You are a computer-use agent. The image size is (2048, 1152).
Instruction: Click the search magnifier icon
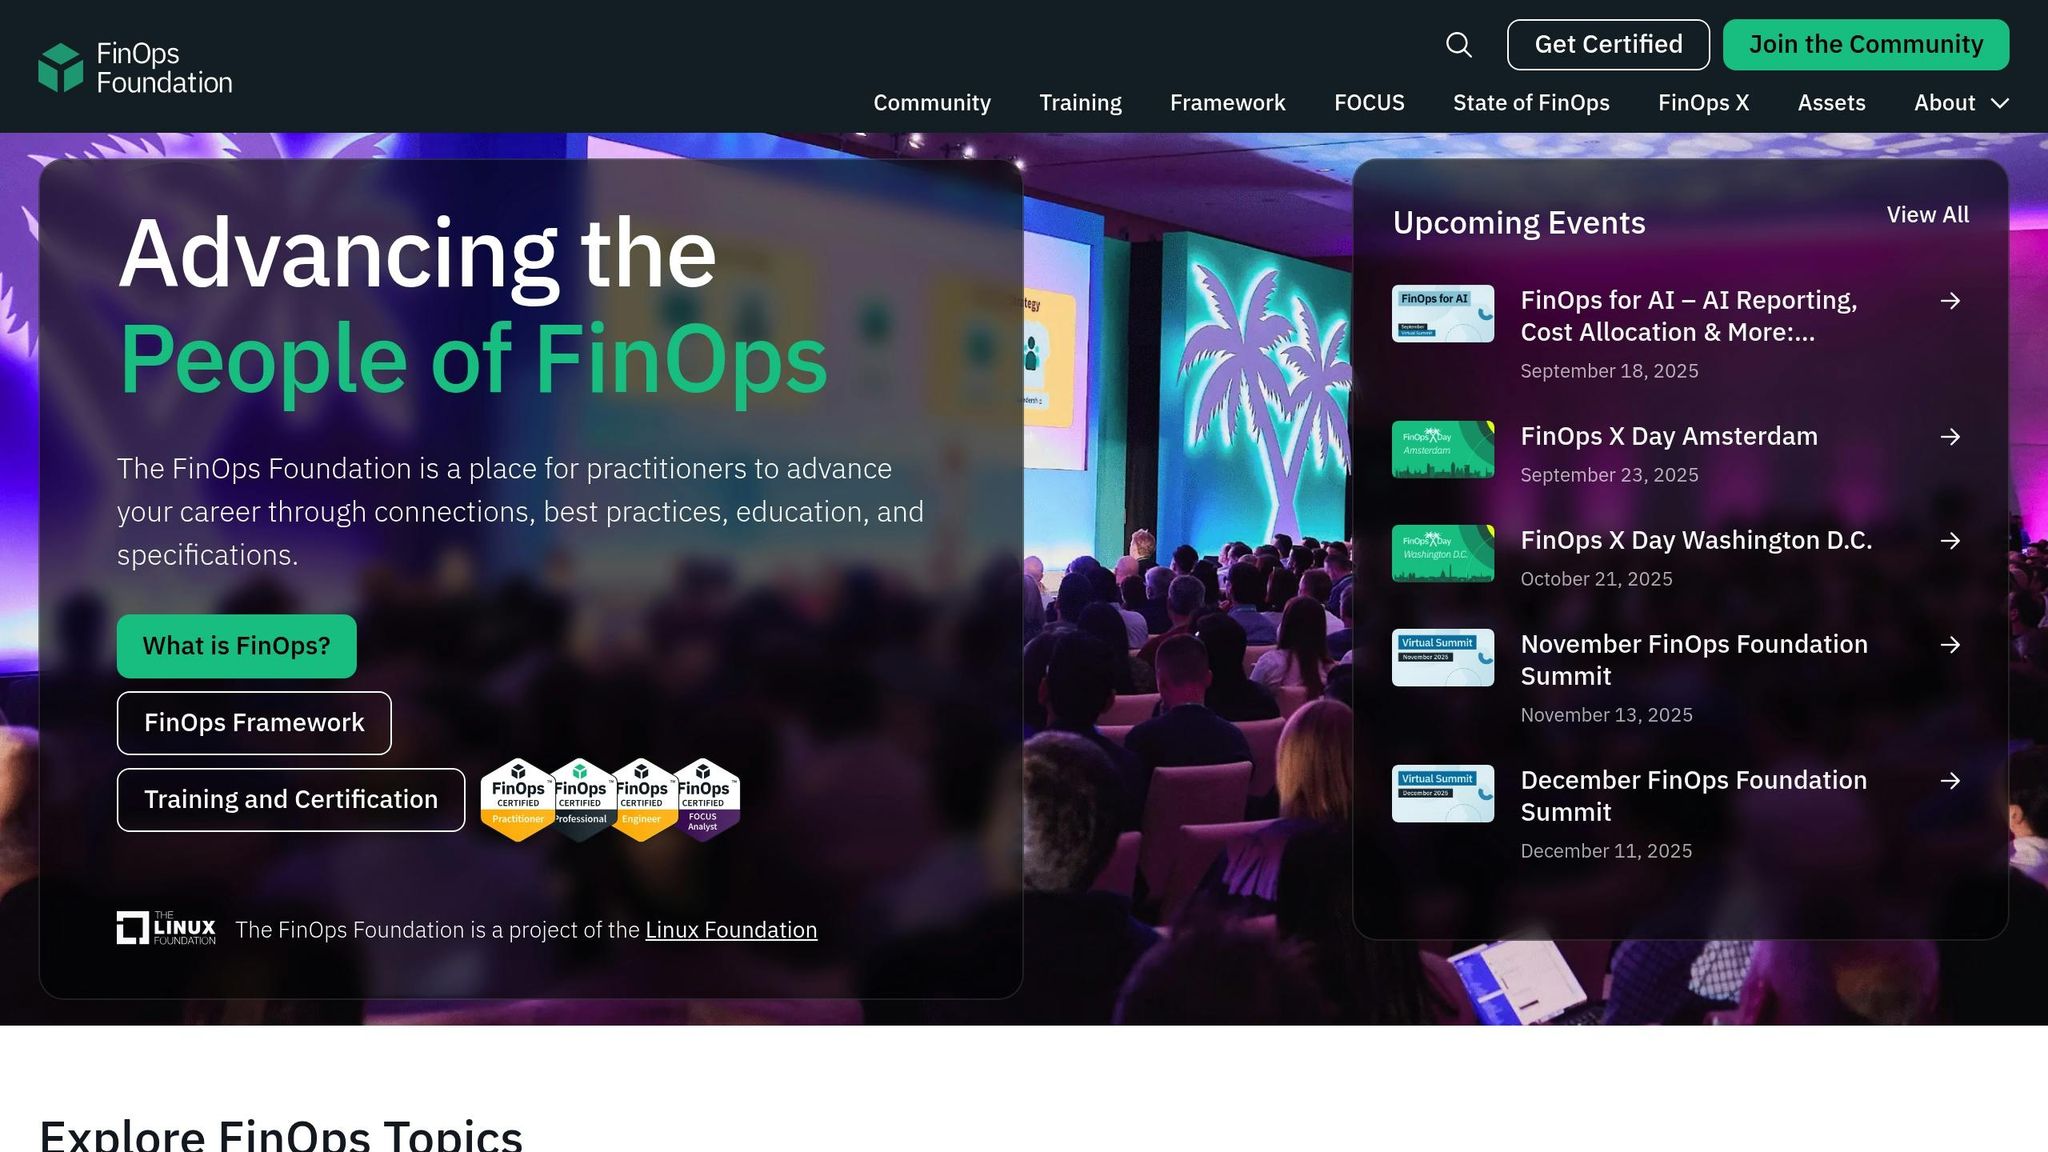coord(1459,45)
